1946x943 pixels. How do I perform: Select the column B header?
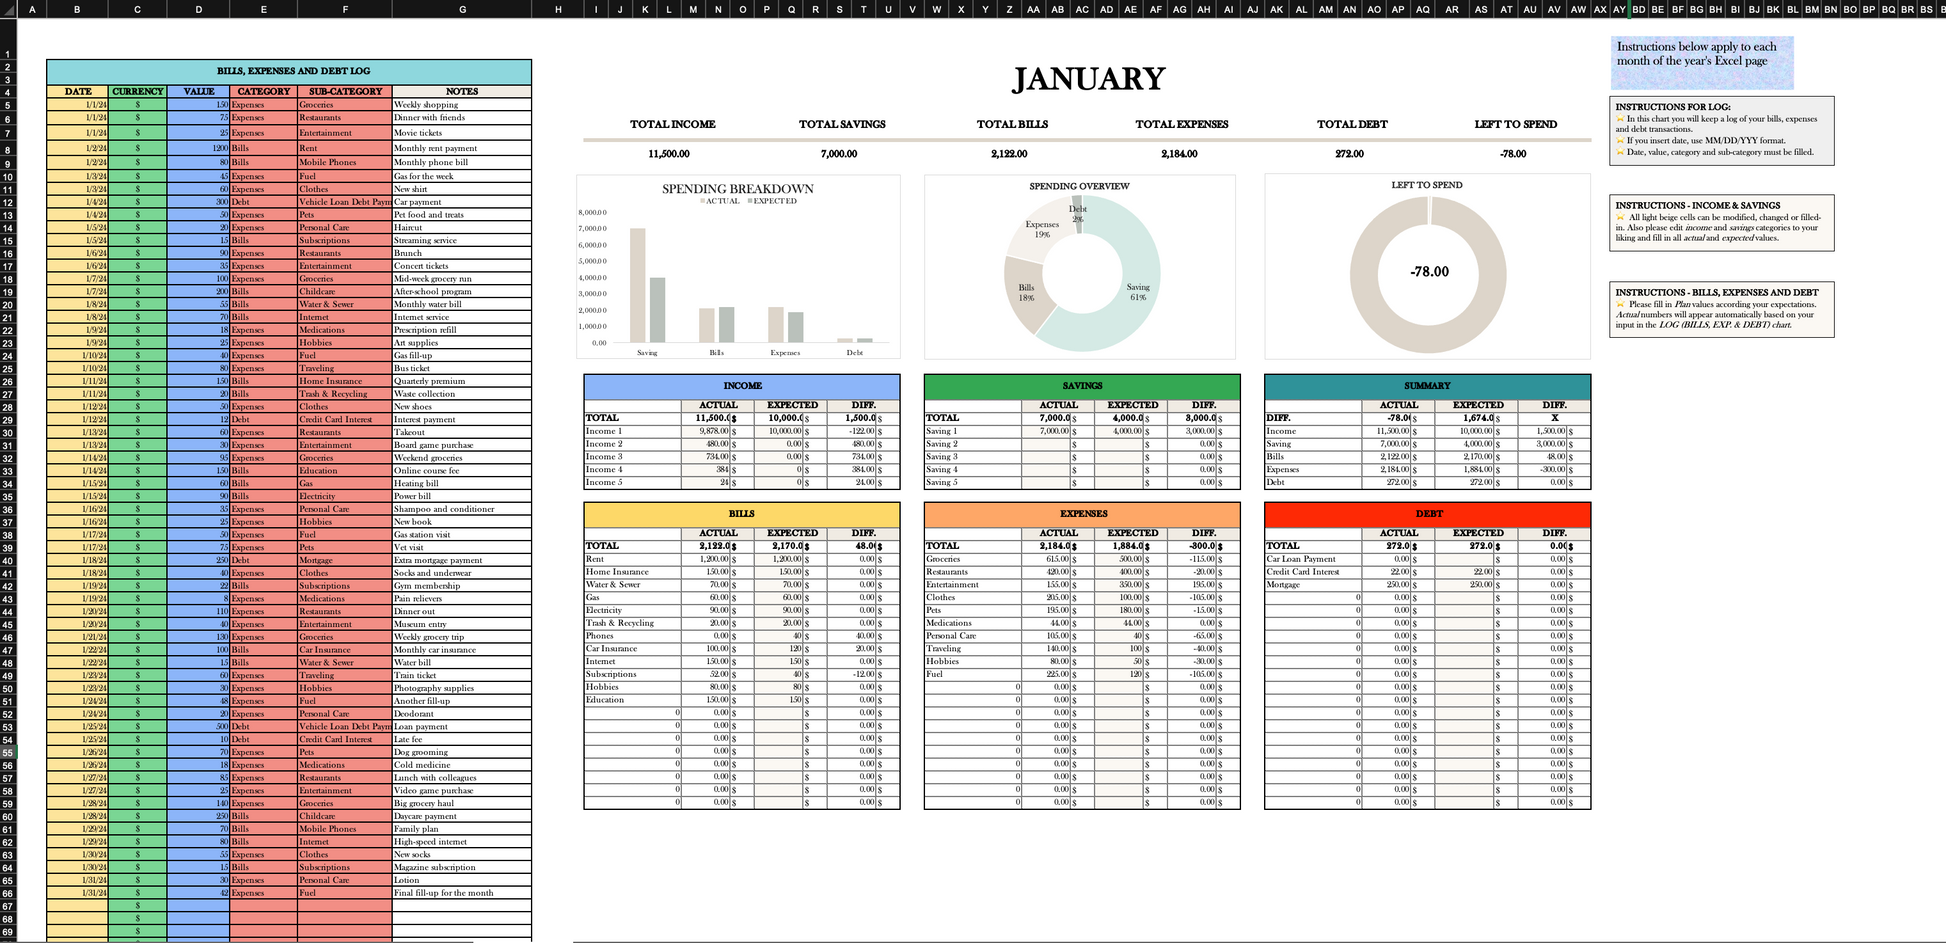pos(77,9)
